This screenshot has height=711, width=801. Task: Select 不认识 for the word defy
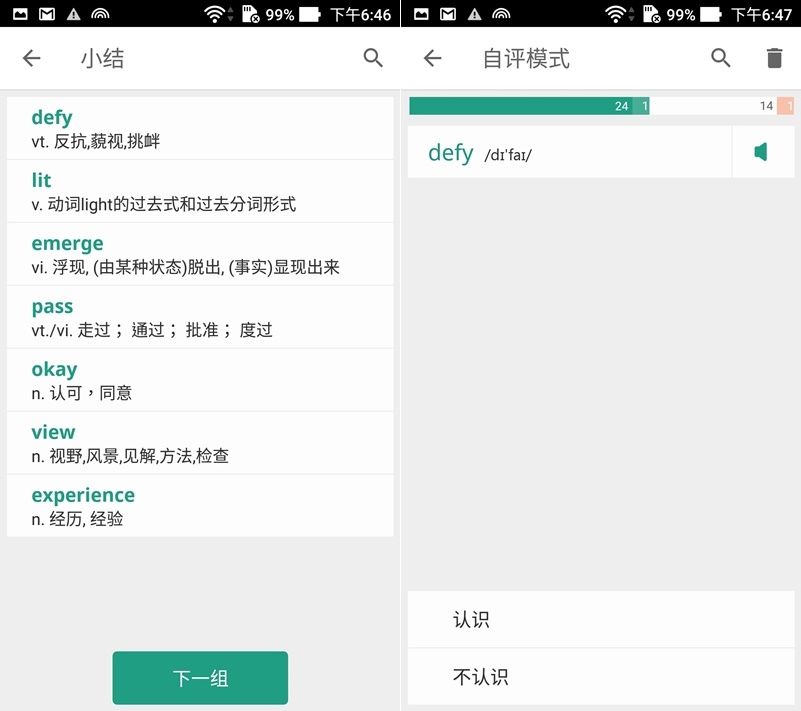(x=601, y=677)
